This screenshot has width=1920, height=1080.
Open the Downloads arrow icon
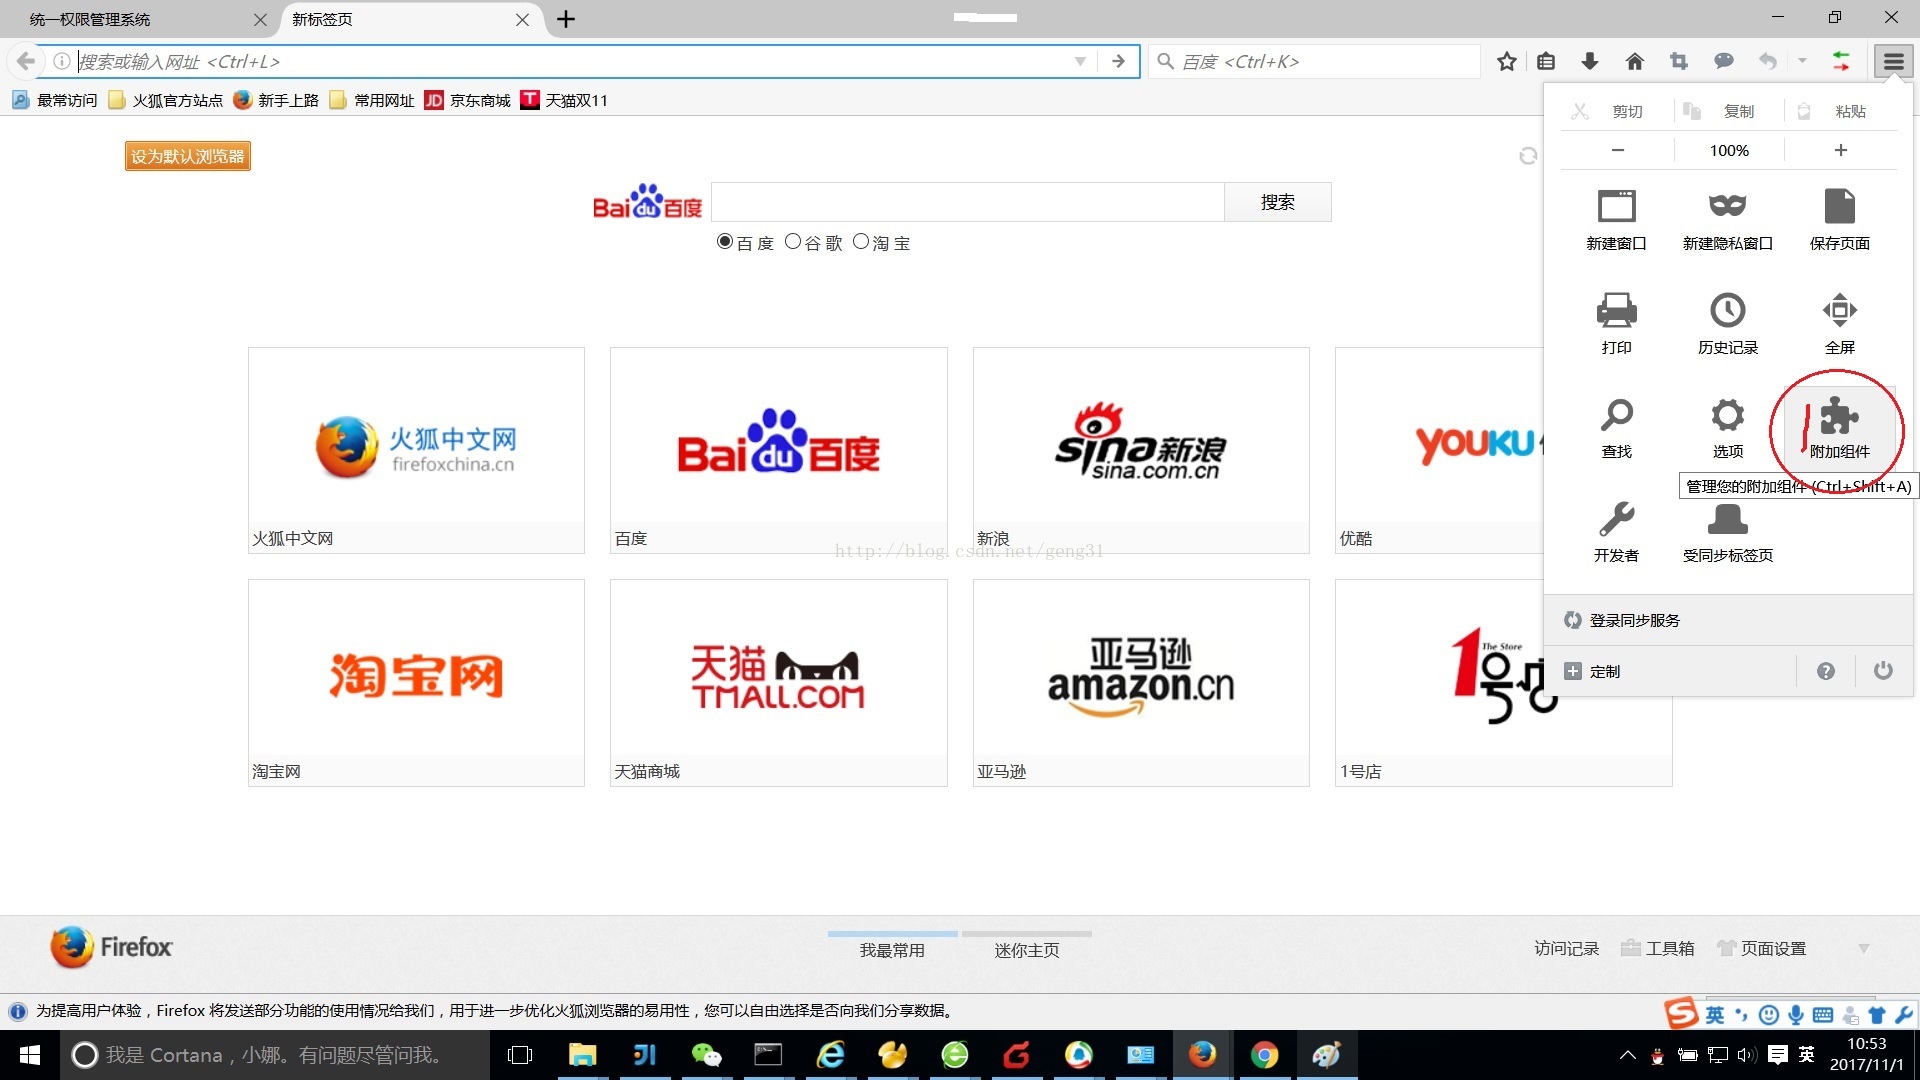[x=1590, y=62]
